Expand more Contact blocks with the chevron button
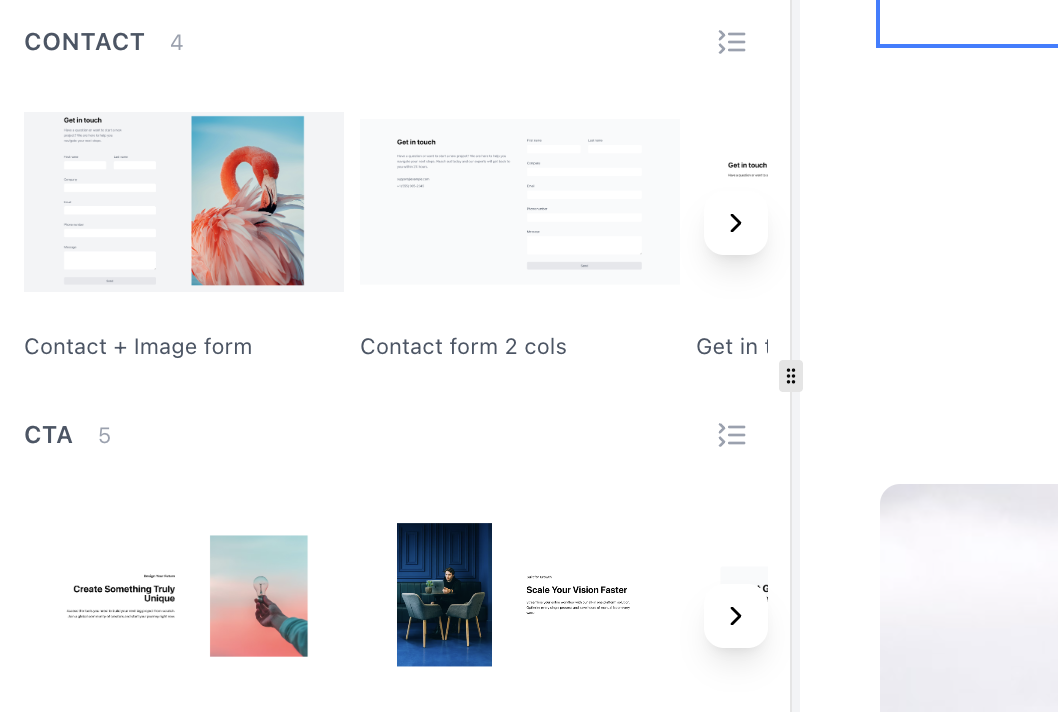This screenshot has width=1058, height=712. (x=735, y=223)
